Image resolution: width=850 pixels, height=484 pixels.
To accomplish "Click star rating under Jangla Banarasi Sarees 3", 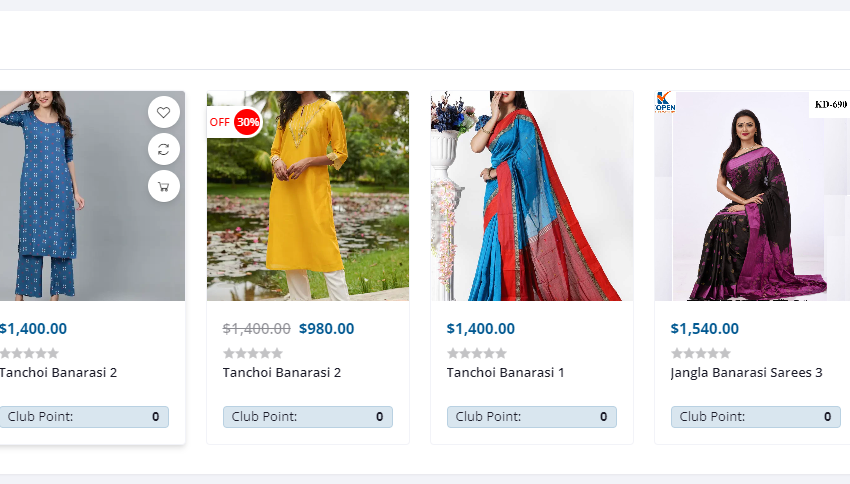I will click(701, 353).
